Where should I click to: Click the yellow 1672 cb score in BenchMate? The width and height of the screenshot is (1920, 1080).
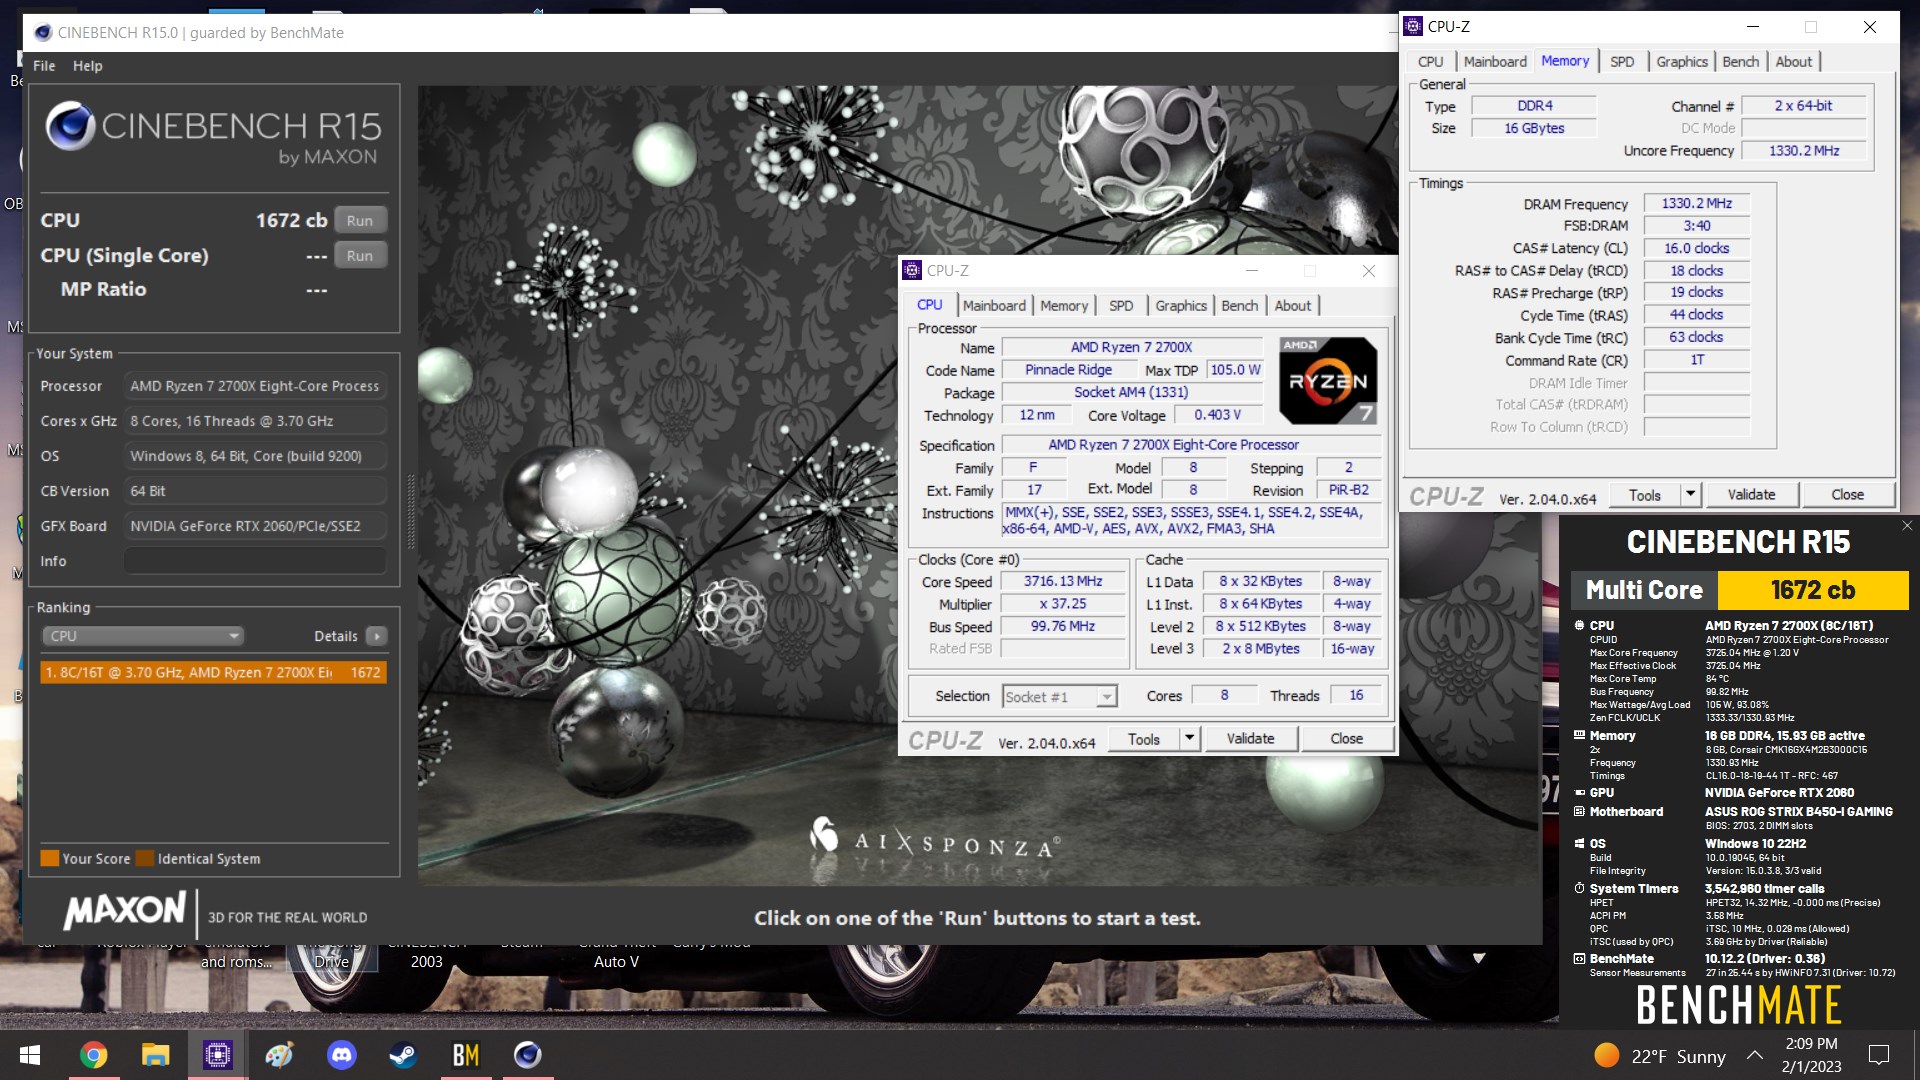[x=1812, y=590]
